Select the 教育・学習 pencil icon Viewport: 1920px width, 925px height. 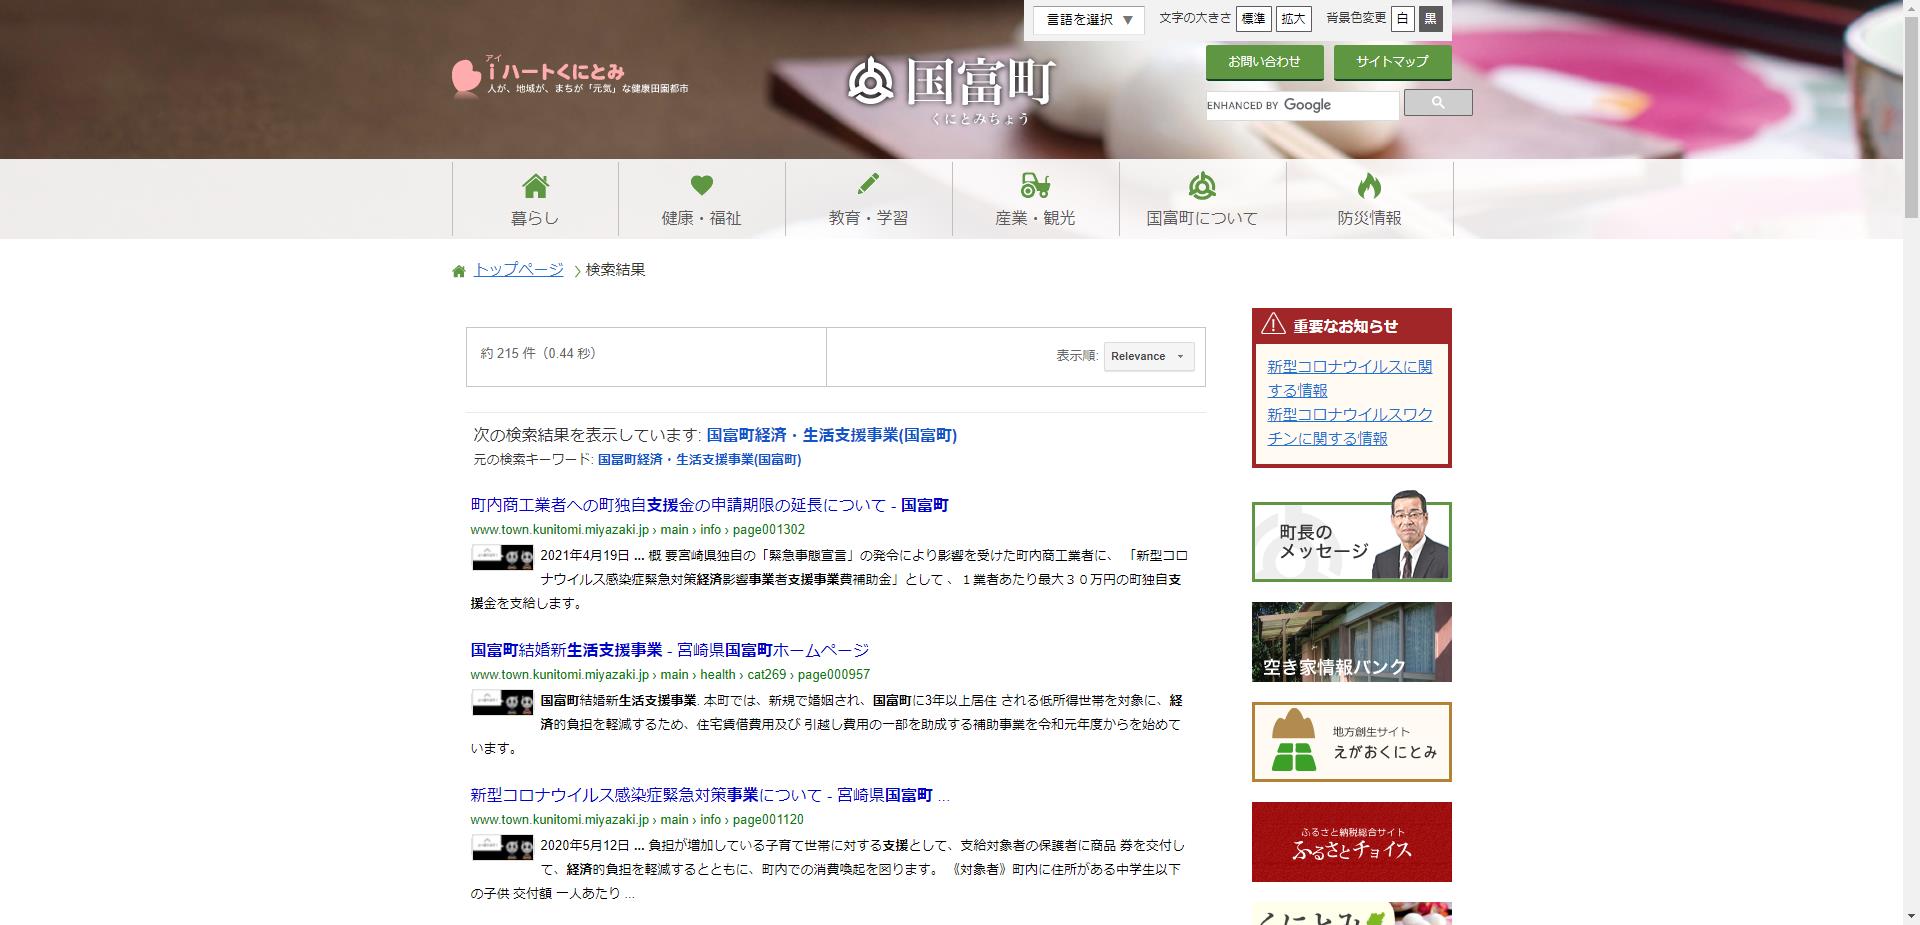tap(869, 185)
